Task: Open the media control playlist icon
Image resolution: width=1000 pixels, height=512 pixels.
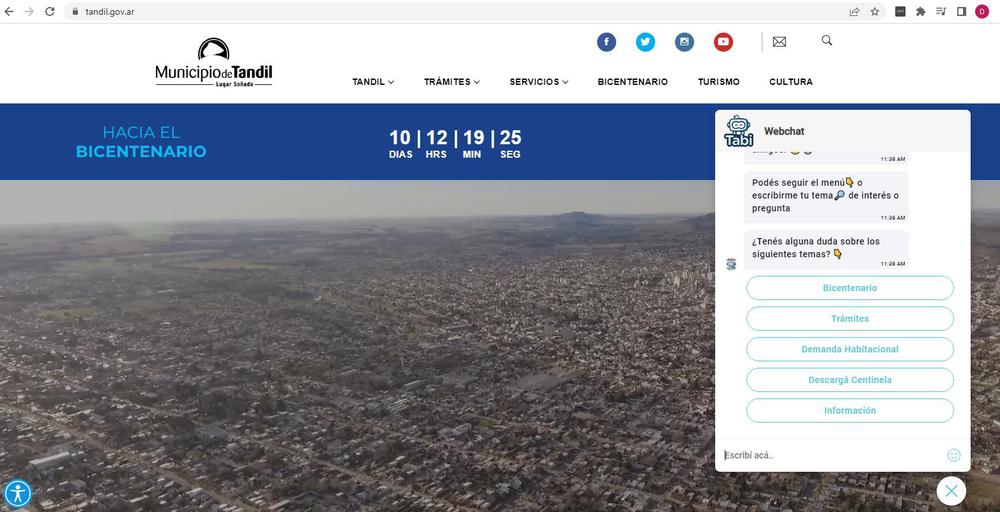Action: click(x=941, y=11)
